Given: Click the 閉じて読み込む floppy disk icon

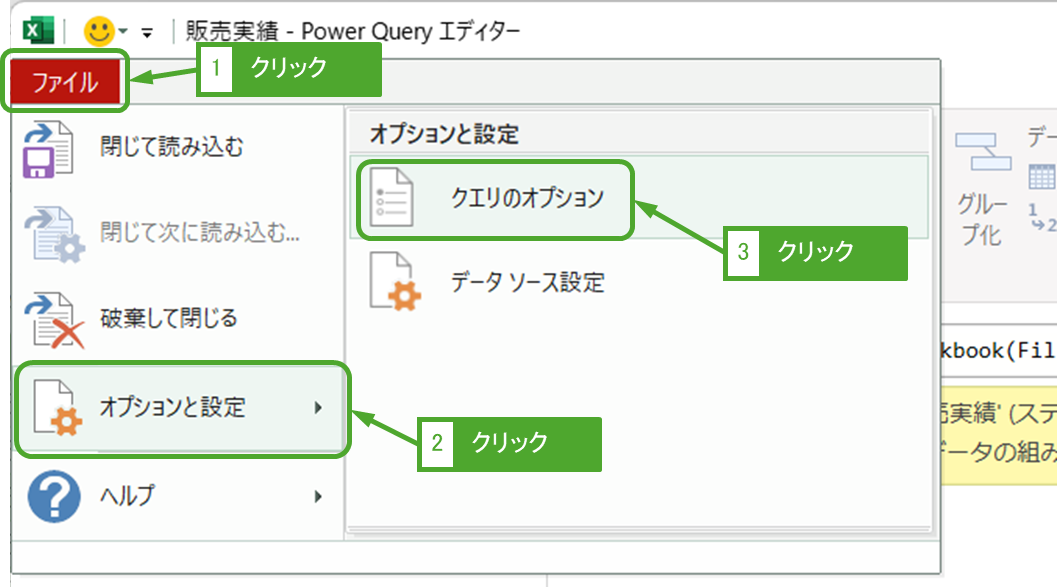Looking at the screenshot, I should [x=48, y=149].
